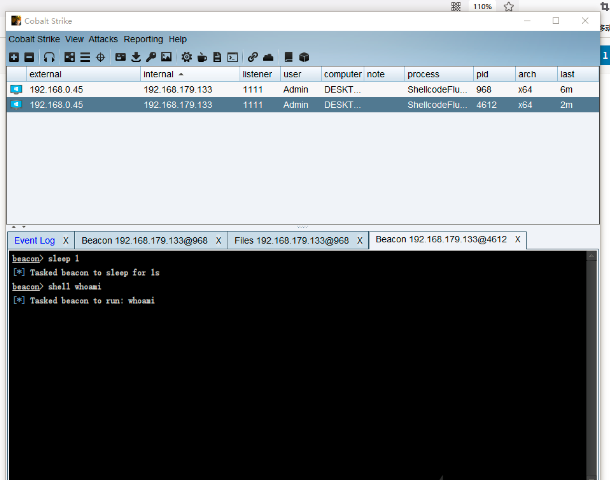Viewport: 610px width, 480px height.
Task: Select the Beacon 192.168.179.133@4612 tab
Action: (441, 239)
